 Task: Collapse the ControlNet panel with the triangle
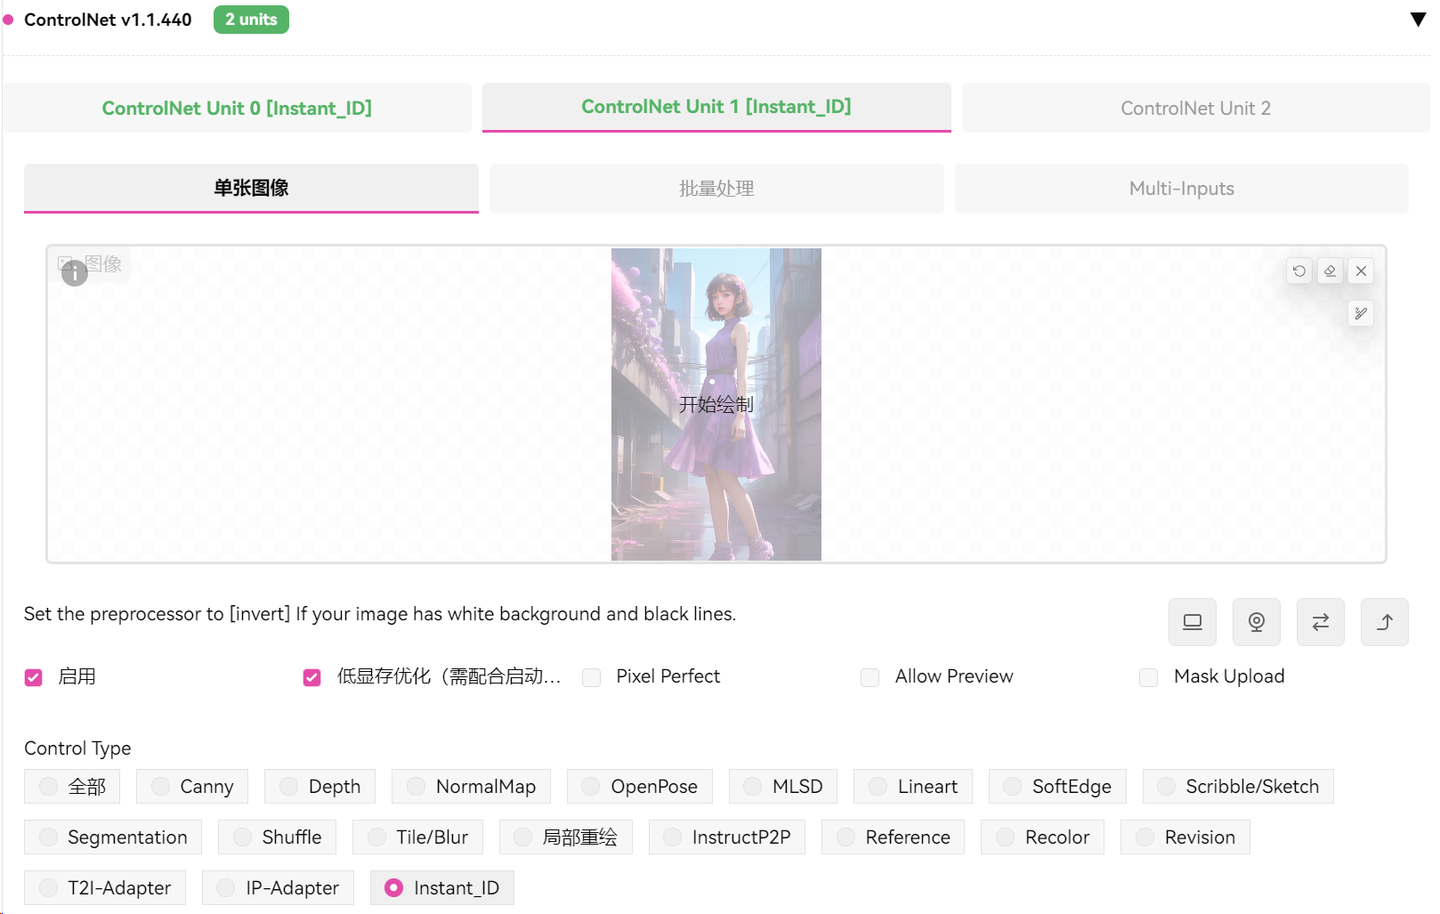(x=1418, y=18)
